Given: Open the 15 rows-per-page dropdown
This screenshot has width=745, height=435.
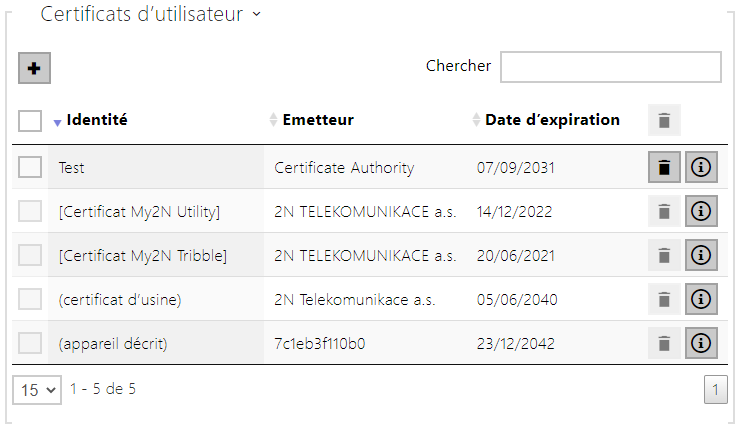Looking at the screenshot, I should pos(37,390).
